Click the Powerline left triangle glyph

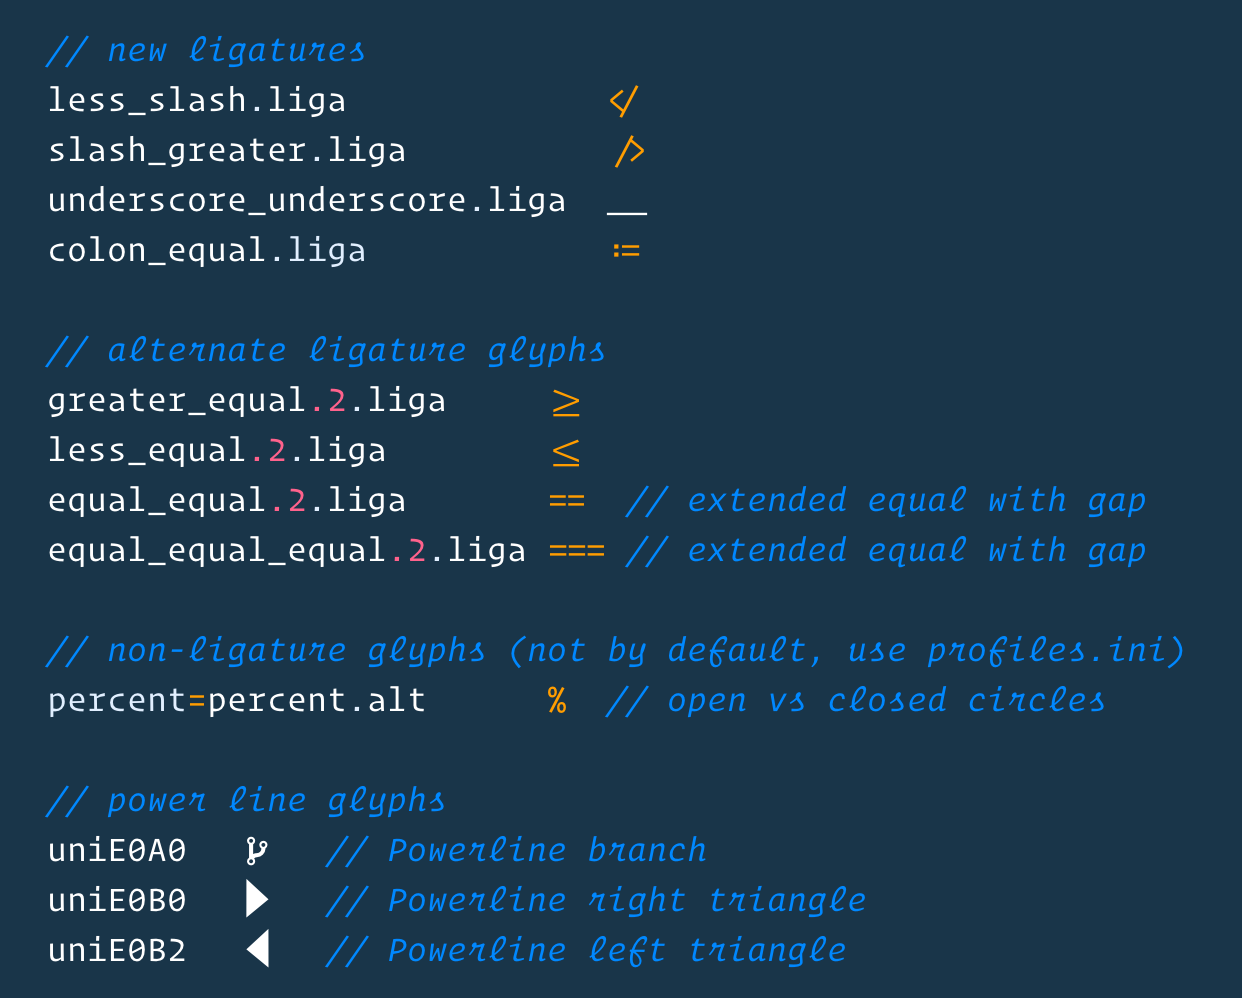click(x=258, y=948)
